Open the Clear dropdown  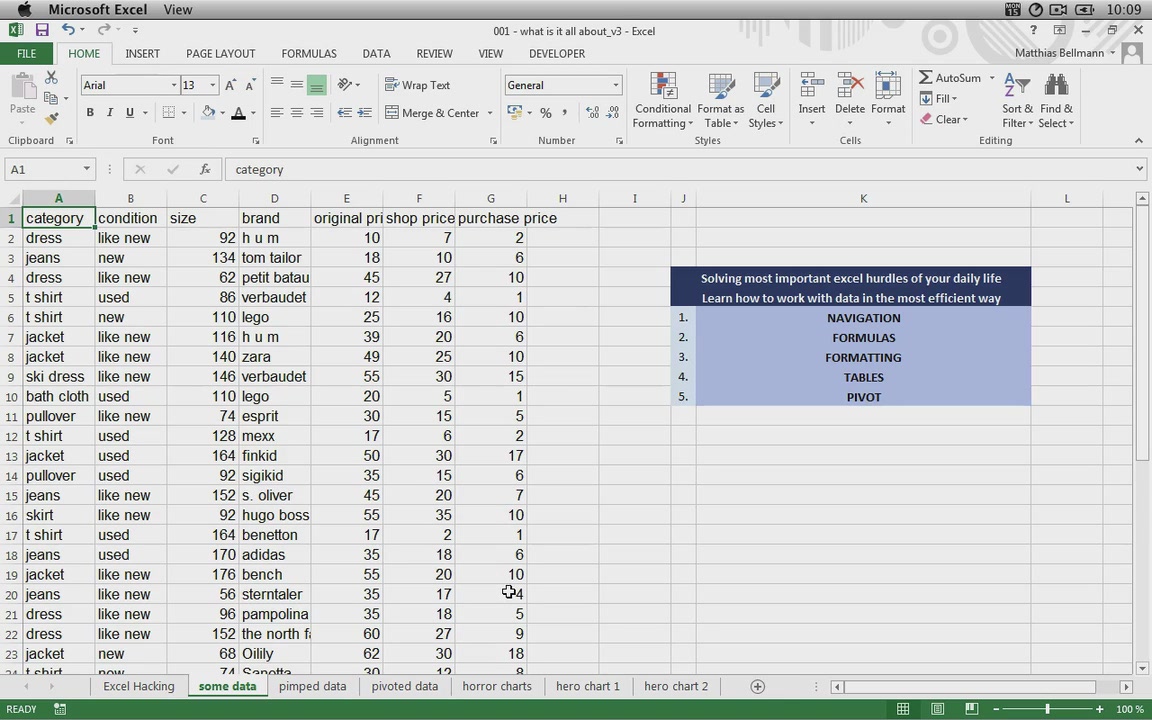tap(943, 119)
